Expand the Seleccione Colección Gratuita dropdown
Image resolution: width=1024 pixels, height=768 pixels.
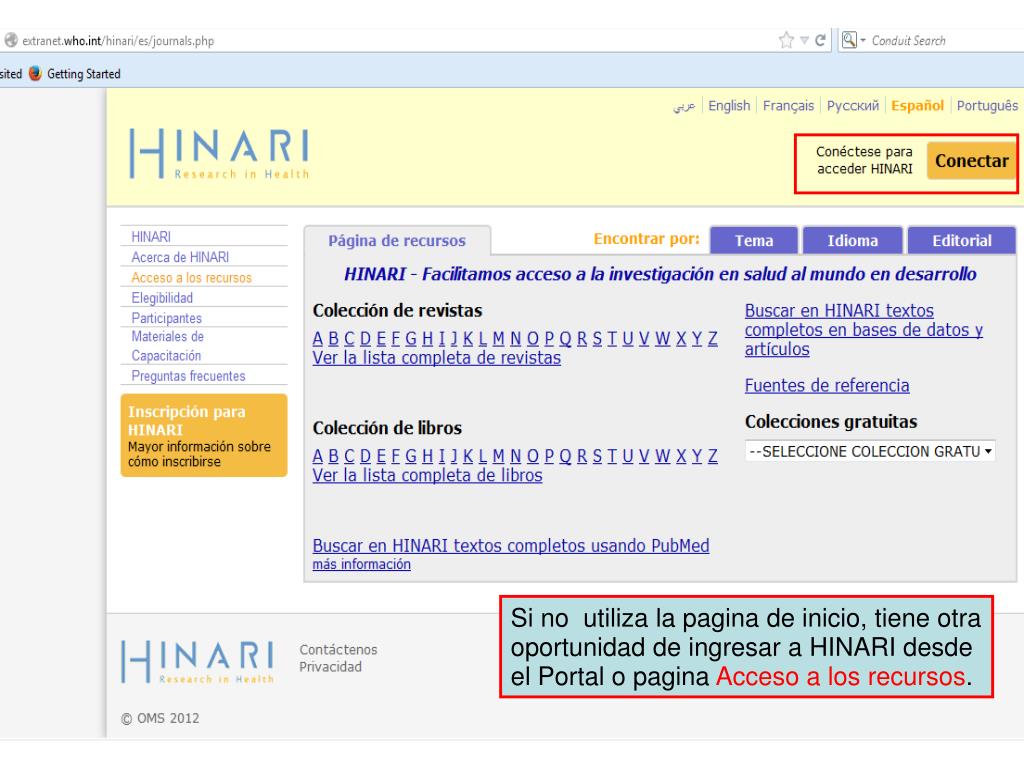(870, 451)
